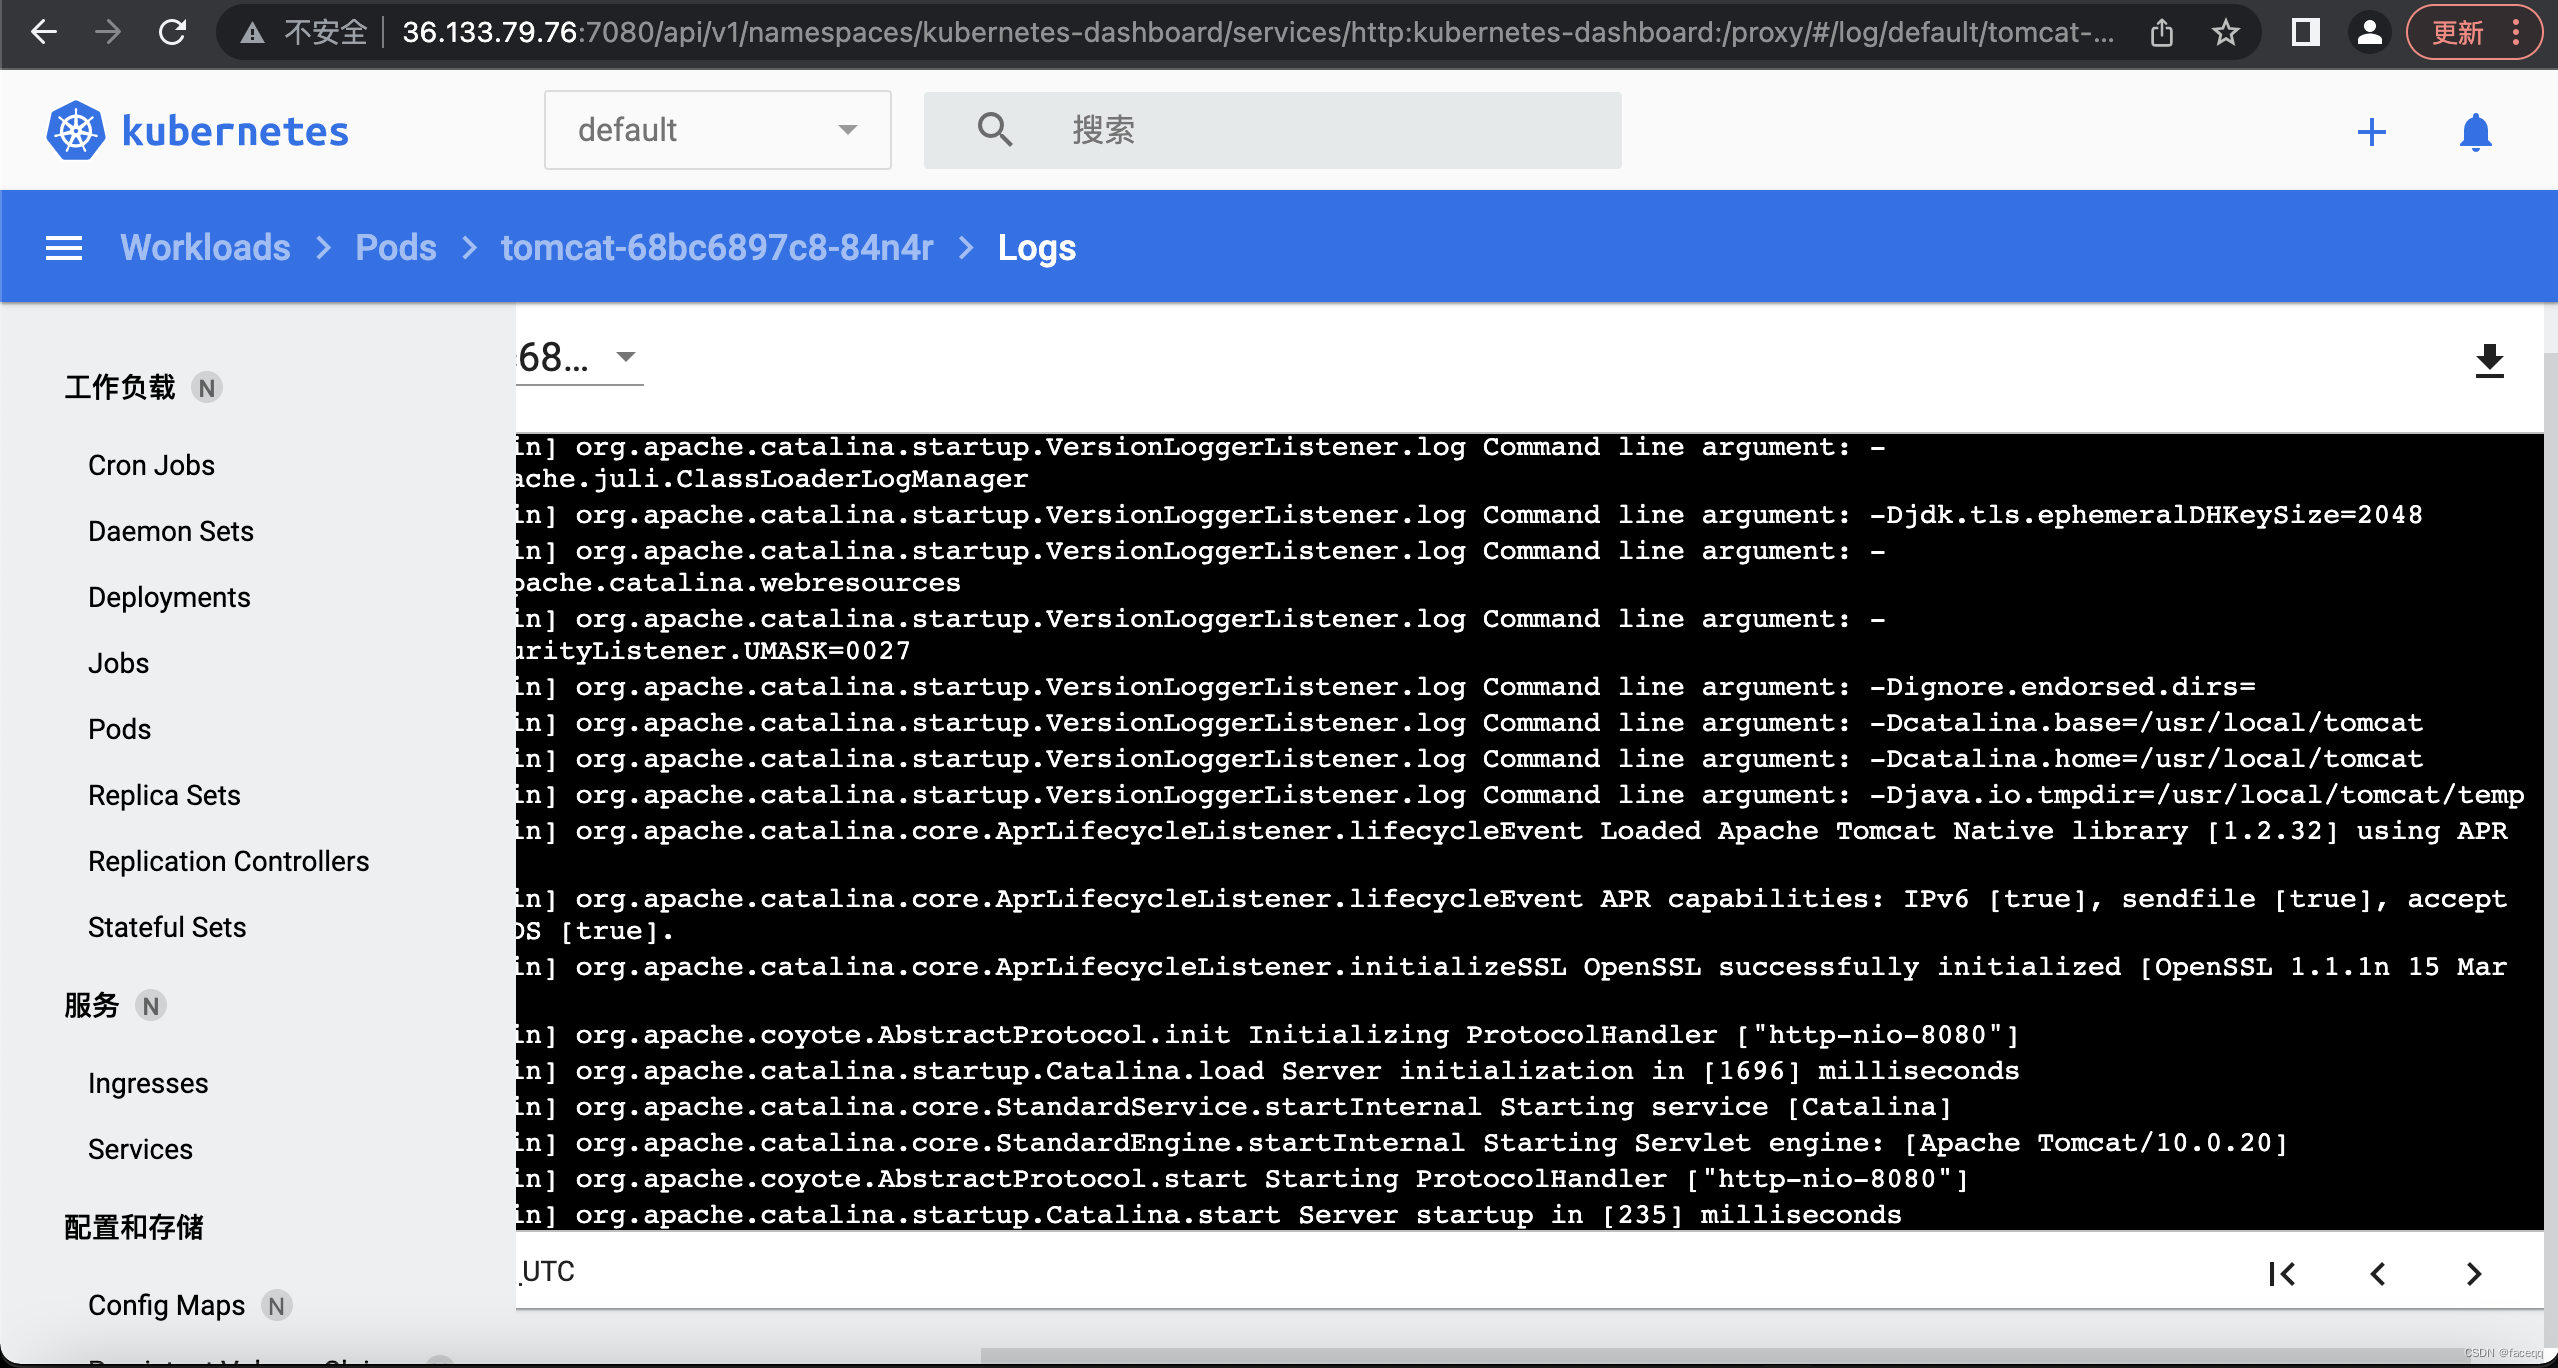Open notifications bell
Screen dimensions: 2558x1368
point(2475,131)
